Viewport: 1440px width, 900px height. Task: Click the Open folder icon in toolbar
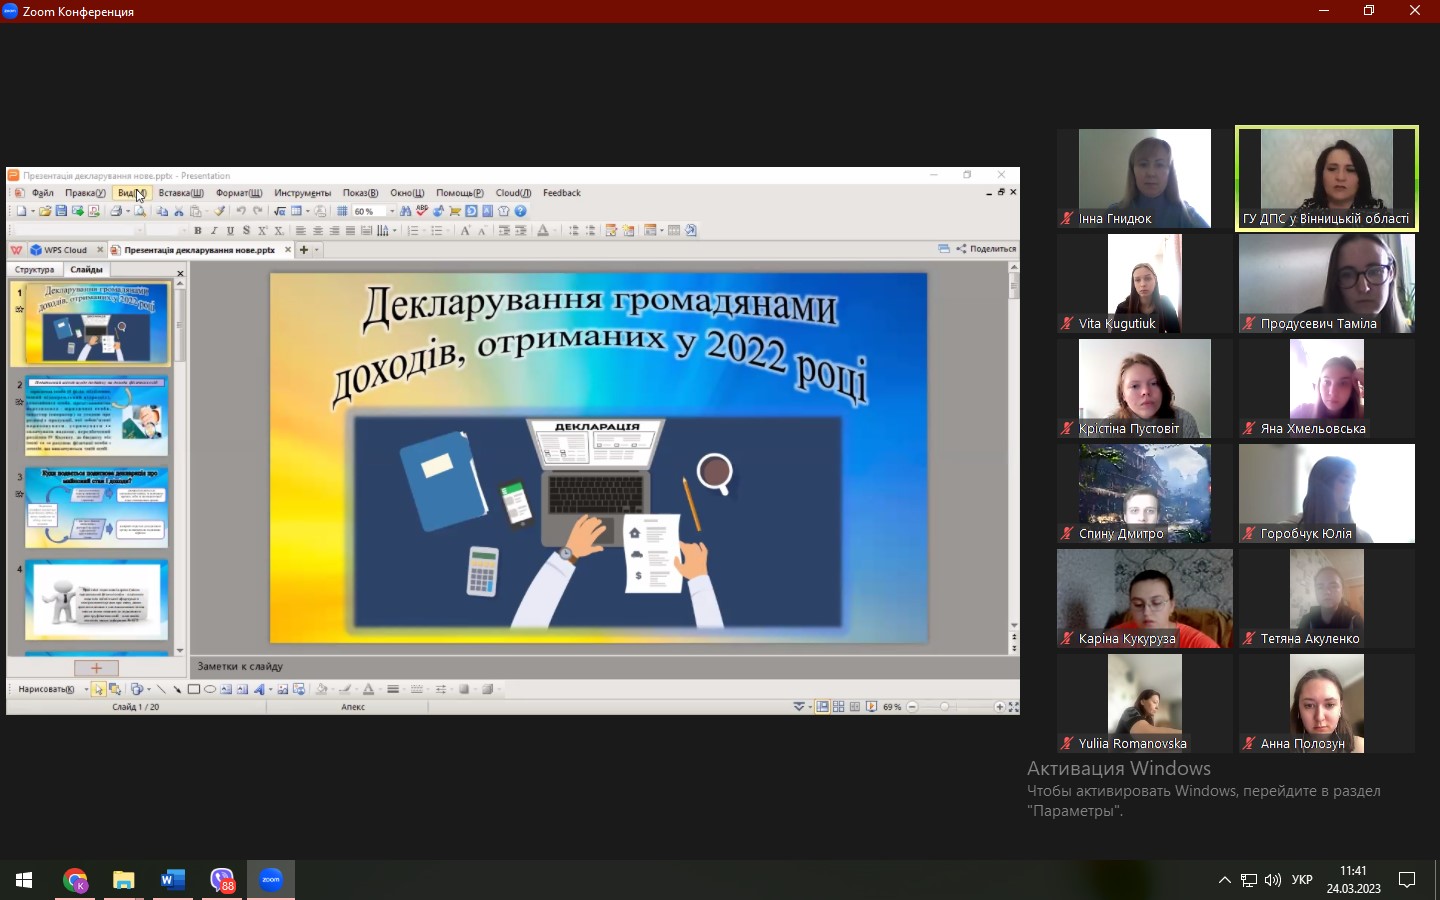click(45, 211)
